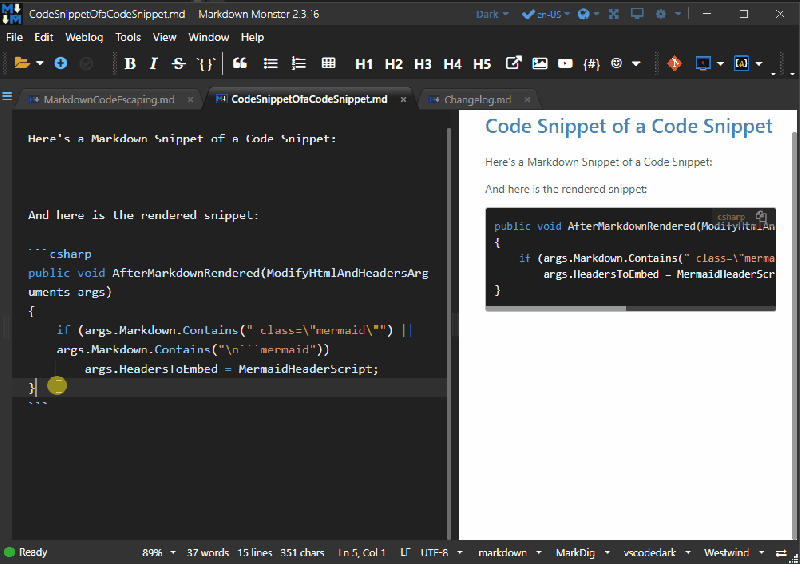Expand snippets addin dropdown arrow
Viewport: 800px width, 564px height.
(759, 64)
